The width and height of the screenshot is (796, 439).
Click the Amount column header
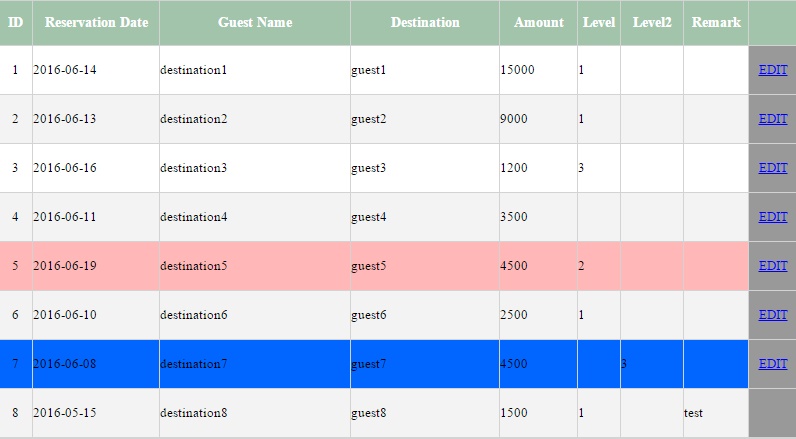(539, 23)
